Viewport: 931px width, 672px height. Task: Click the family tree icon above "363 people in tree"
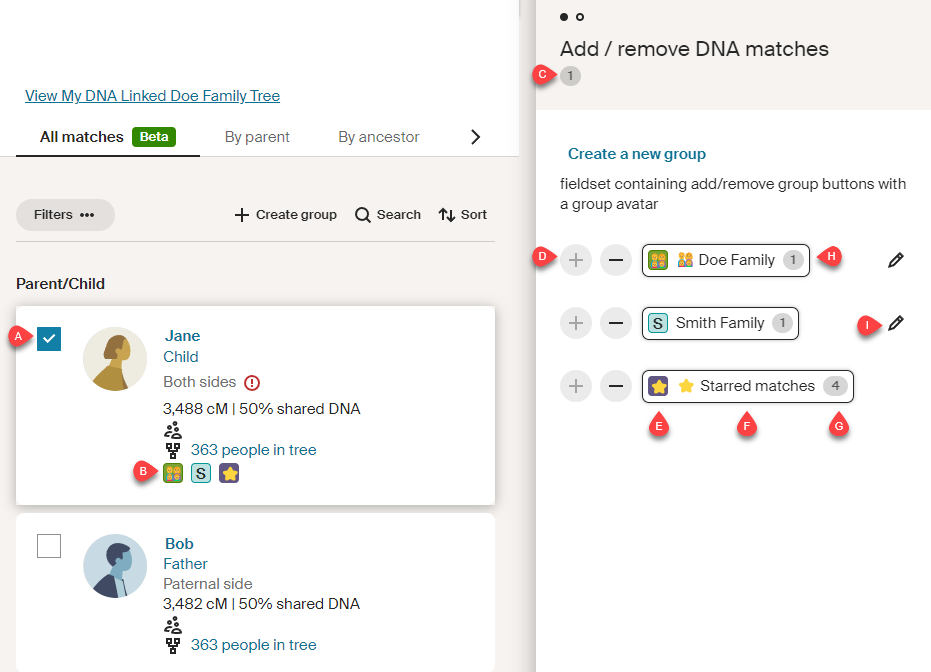click(173, 432)
